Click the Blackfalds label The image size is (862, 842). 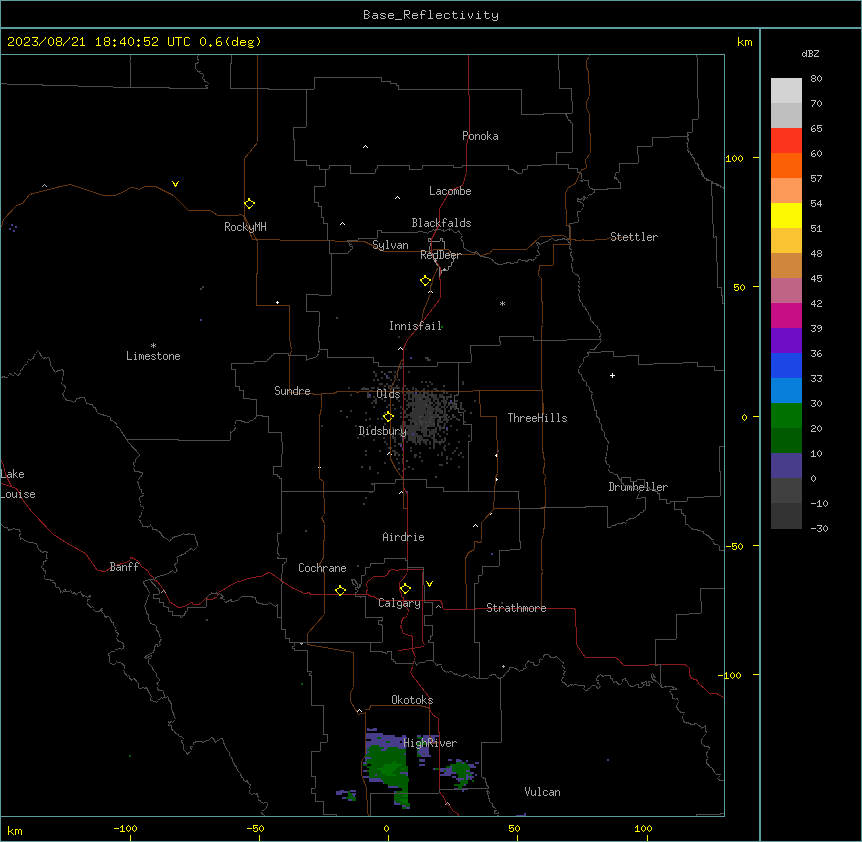tap(441, 223)
